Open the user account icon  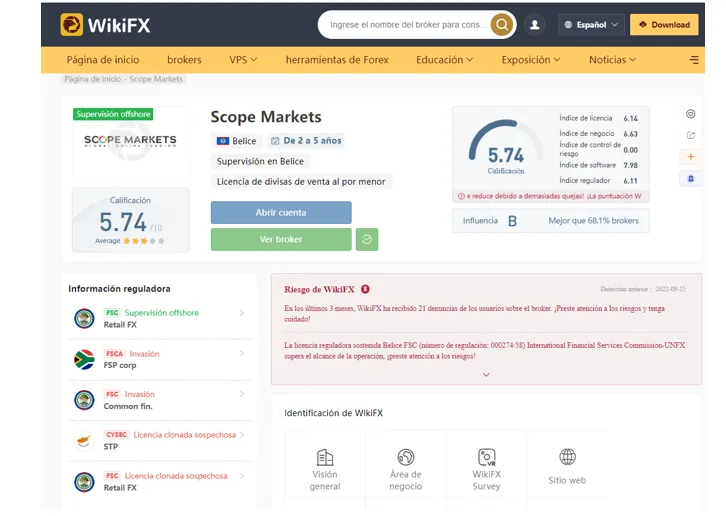coord(534,25)
